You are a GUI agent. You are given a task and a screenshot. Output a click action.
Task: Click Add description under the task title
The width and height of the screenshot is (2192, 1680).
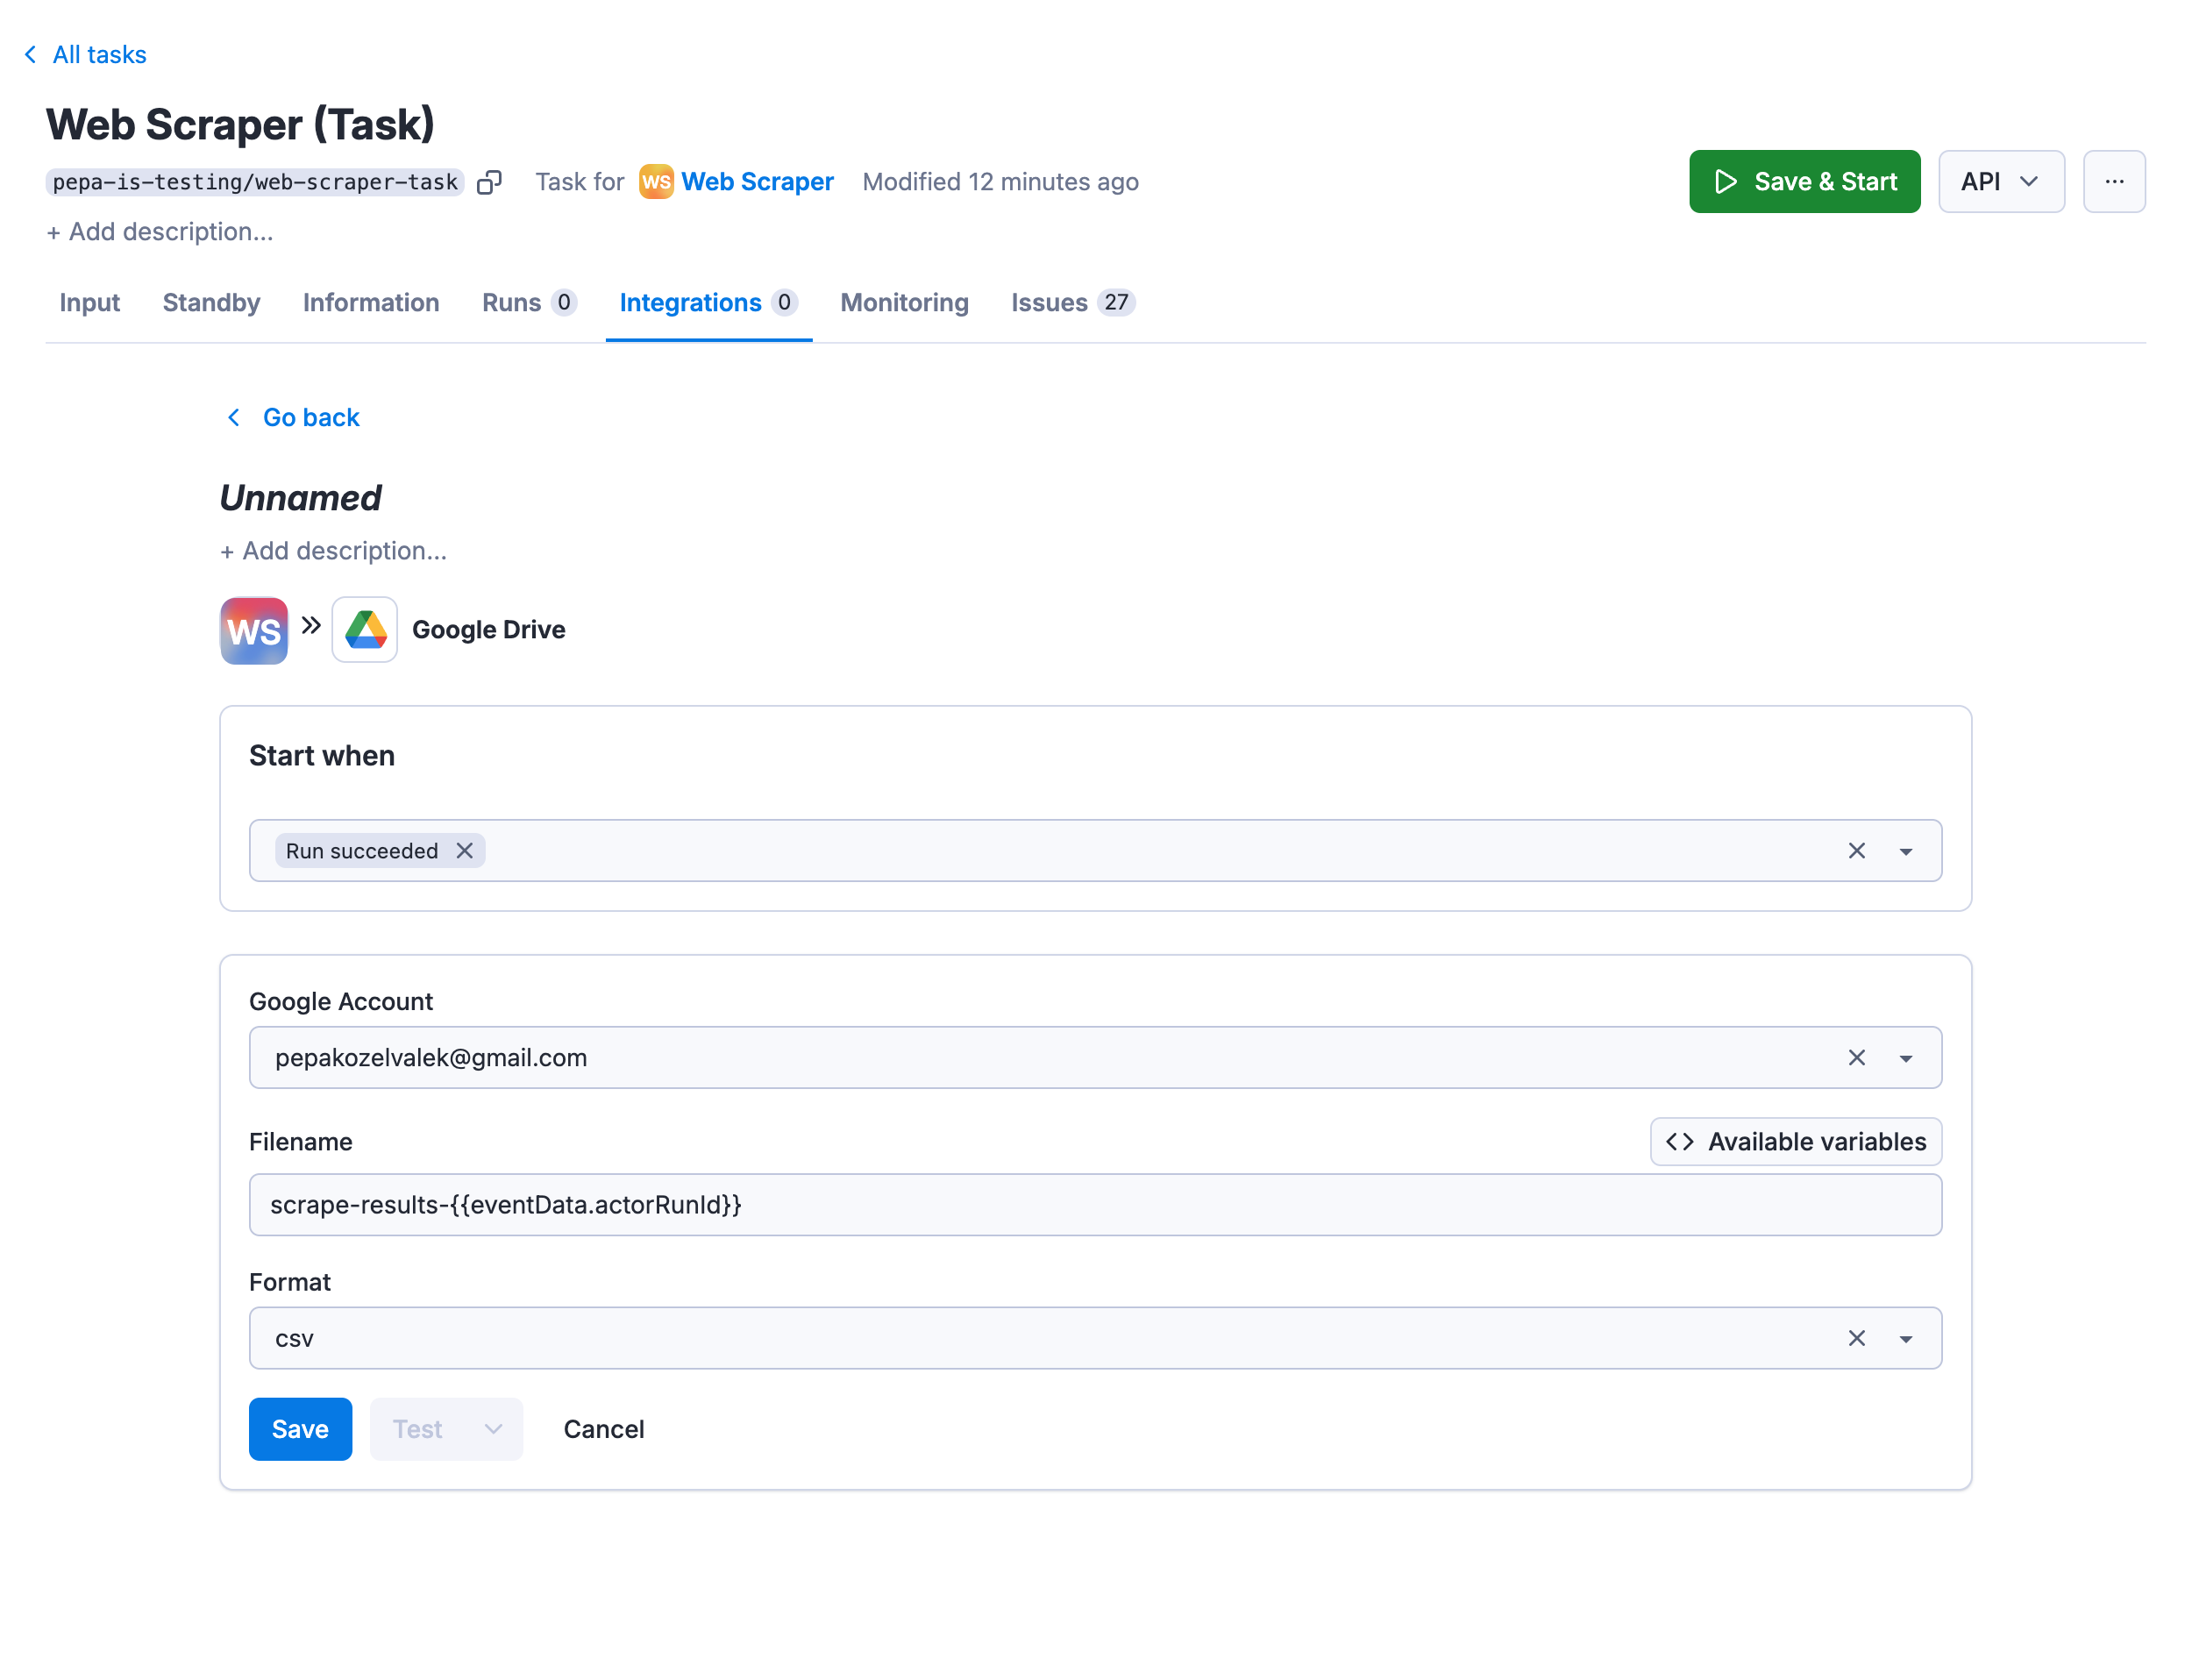coord(160,231)
